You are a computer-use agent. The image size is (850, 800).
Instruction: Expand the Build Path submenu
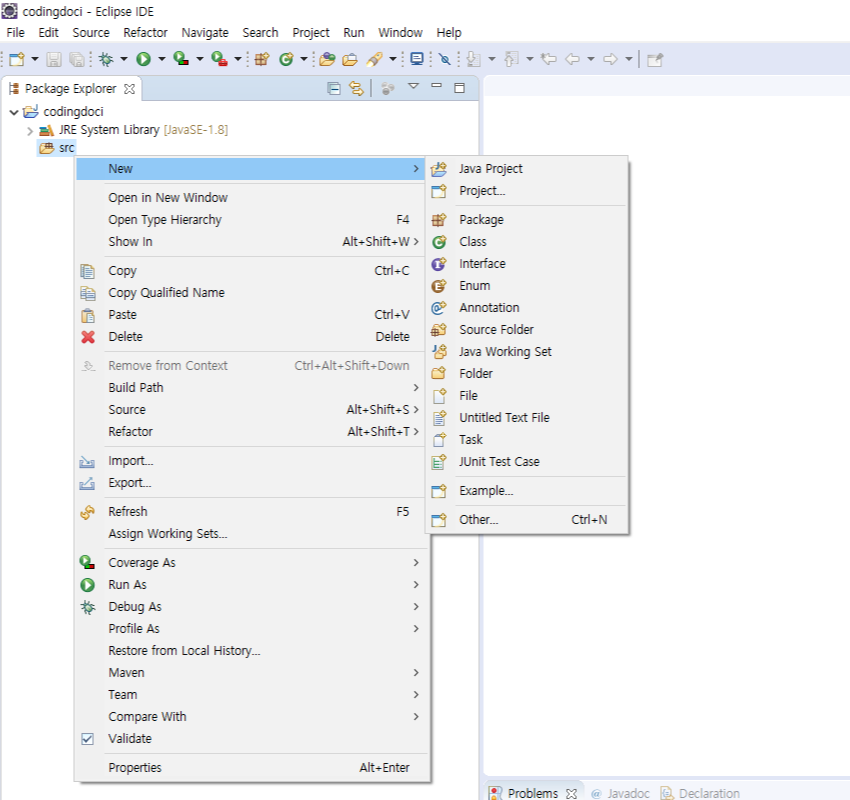250,388
